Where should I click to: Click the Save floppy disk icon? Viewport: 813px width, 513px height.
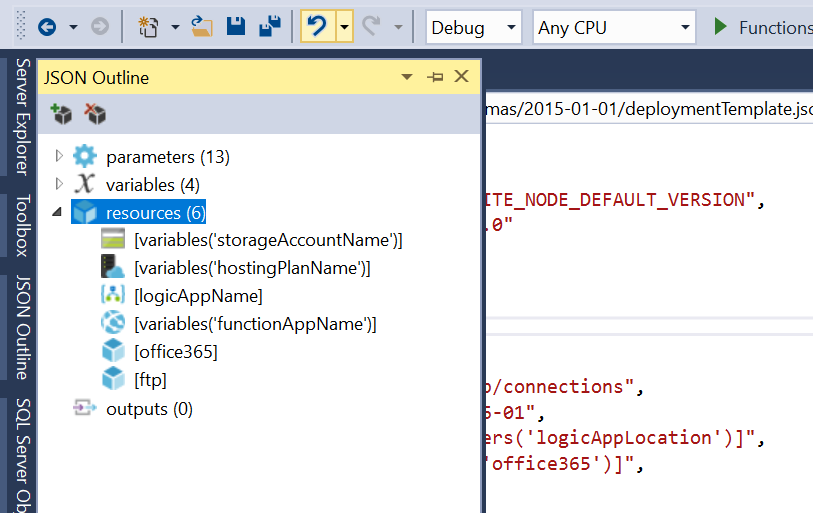coord(236,27)
